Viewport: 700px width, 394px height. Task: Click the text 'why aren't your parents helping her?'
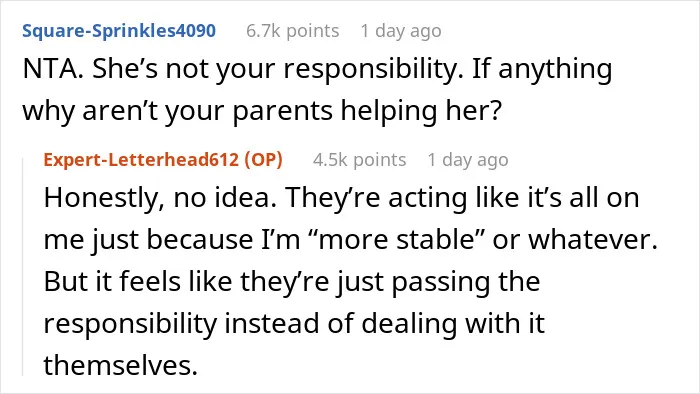coord(262,111)
